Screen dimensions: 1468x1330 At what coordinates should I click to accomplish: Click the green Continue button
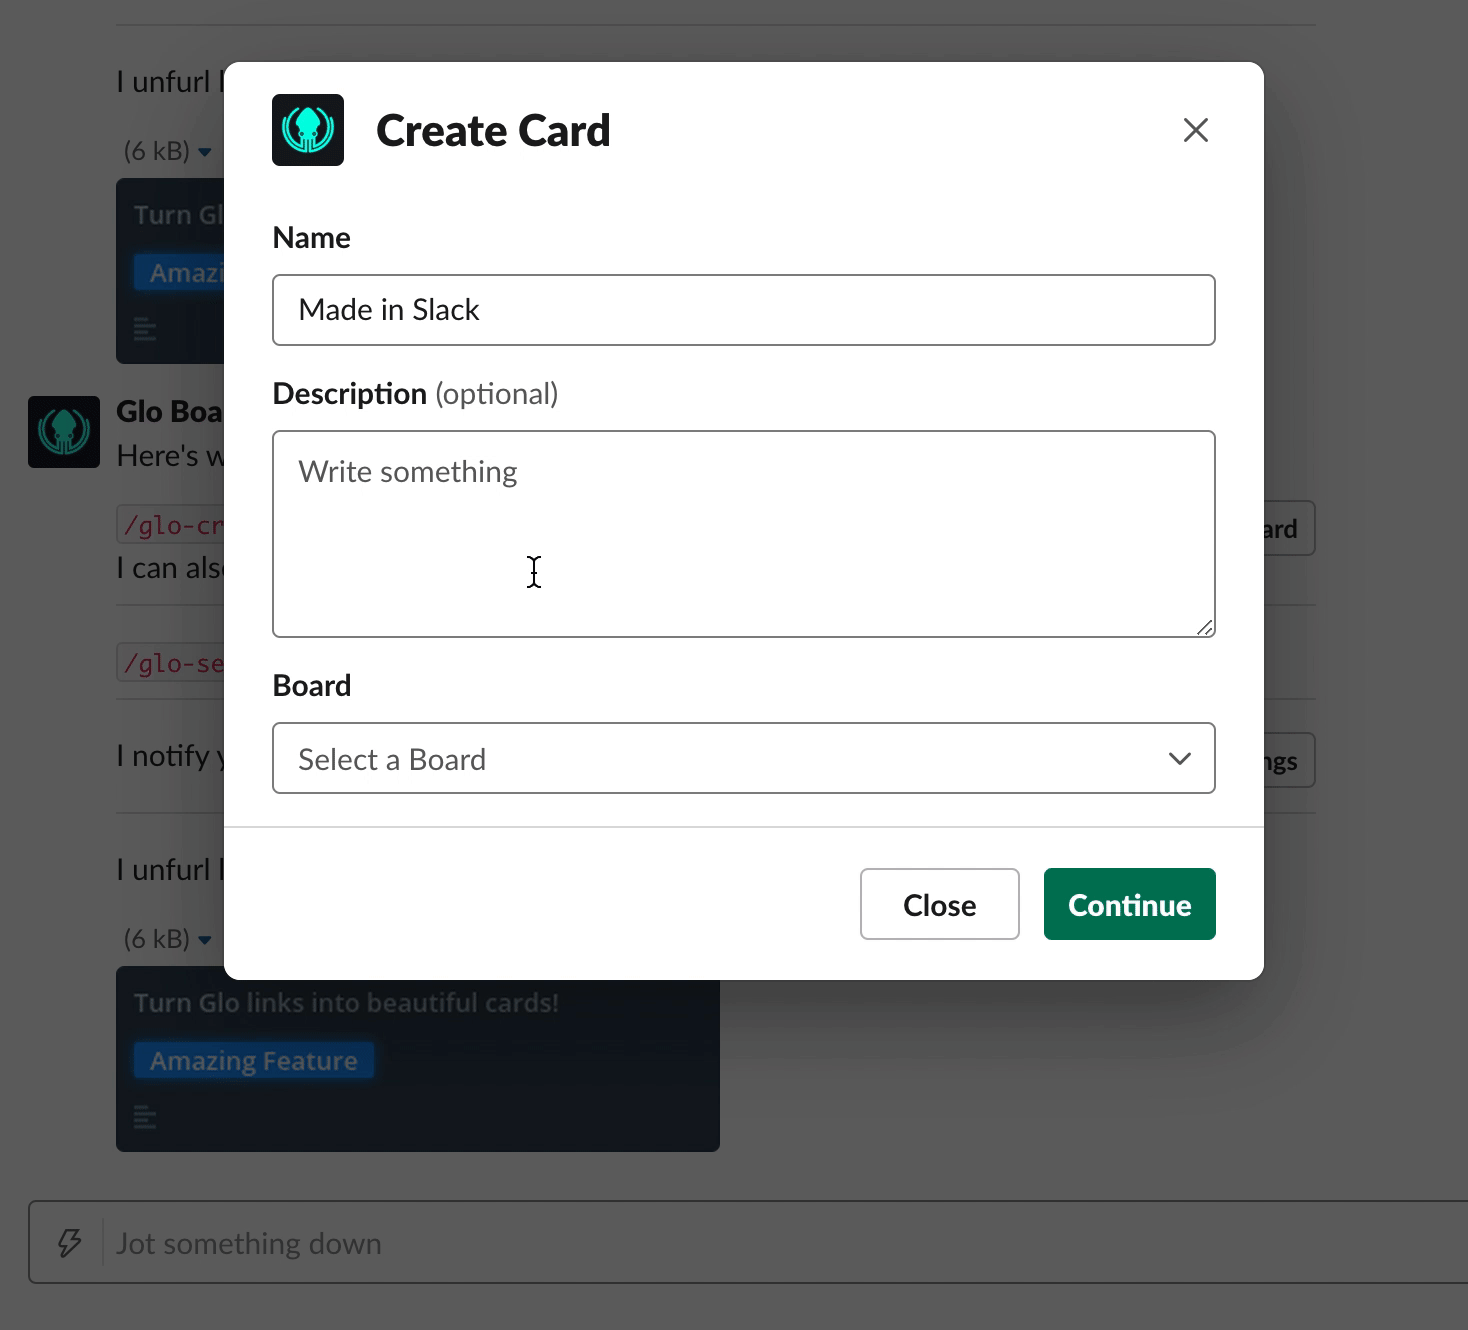pyautogui.click(x=1130, y=904)
